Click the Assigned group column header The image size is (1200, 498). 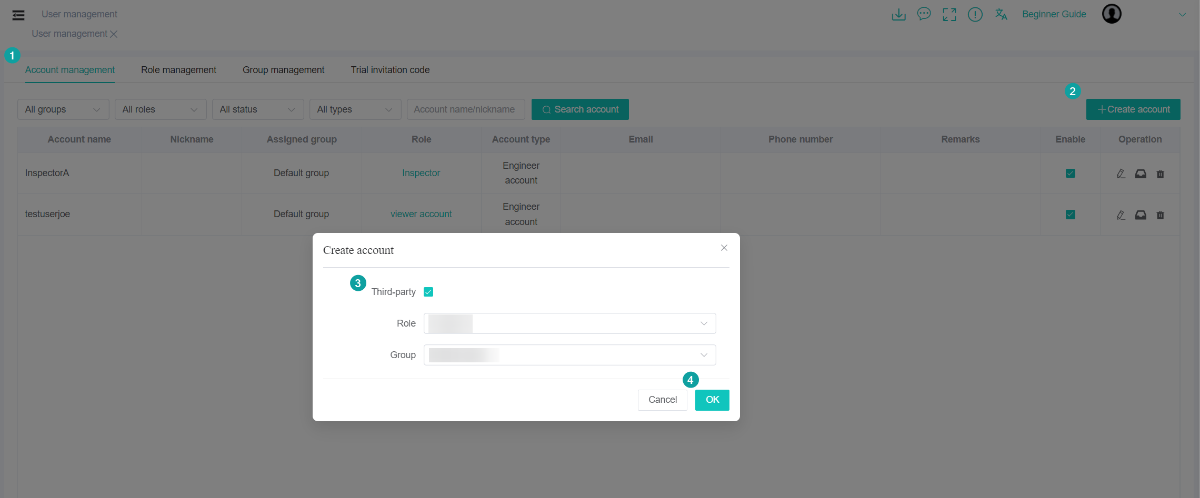[301, 139]
